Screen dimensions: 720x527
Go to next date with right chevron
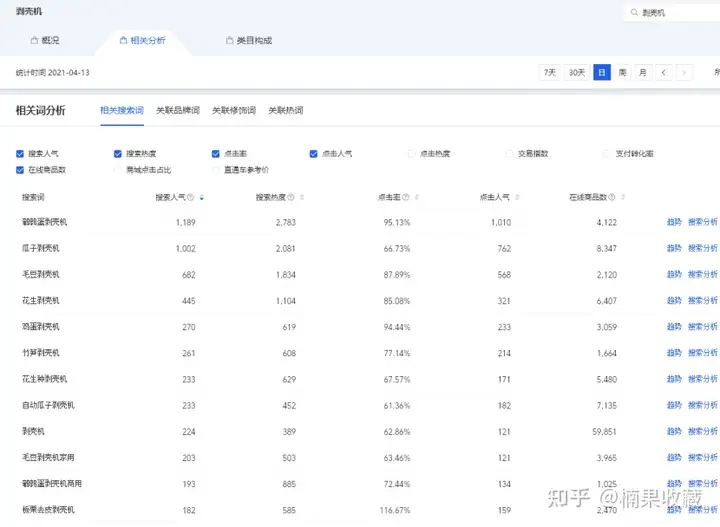(x=684, y=73)
